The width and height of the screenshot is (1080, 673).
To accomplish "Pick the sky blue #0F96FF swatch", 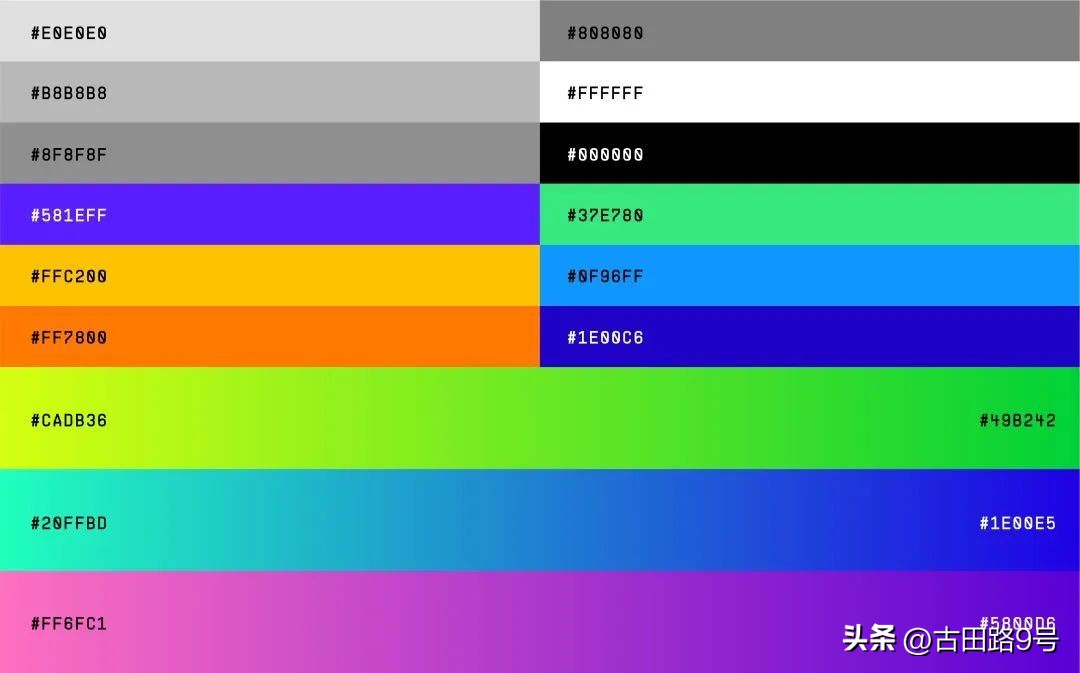I will [x=809, y=276].
